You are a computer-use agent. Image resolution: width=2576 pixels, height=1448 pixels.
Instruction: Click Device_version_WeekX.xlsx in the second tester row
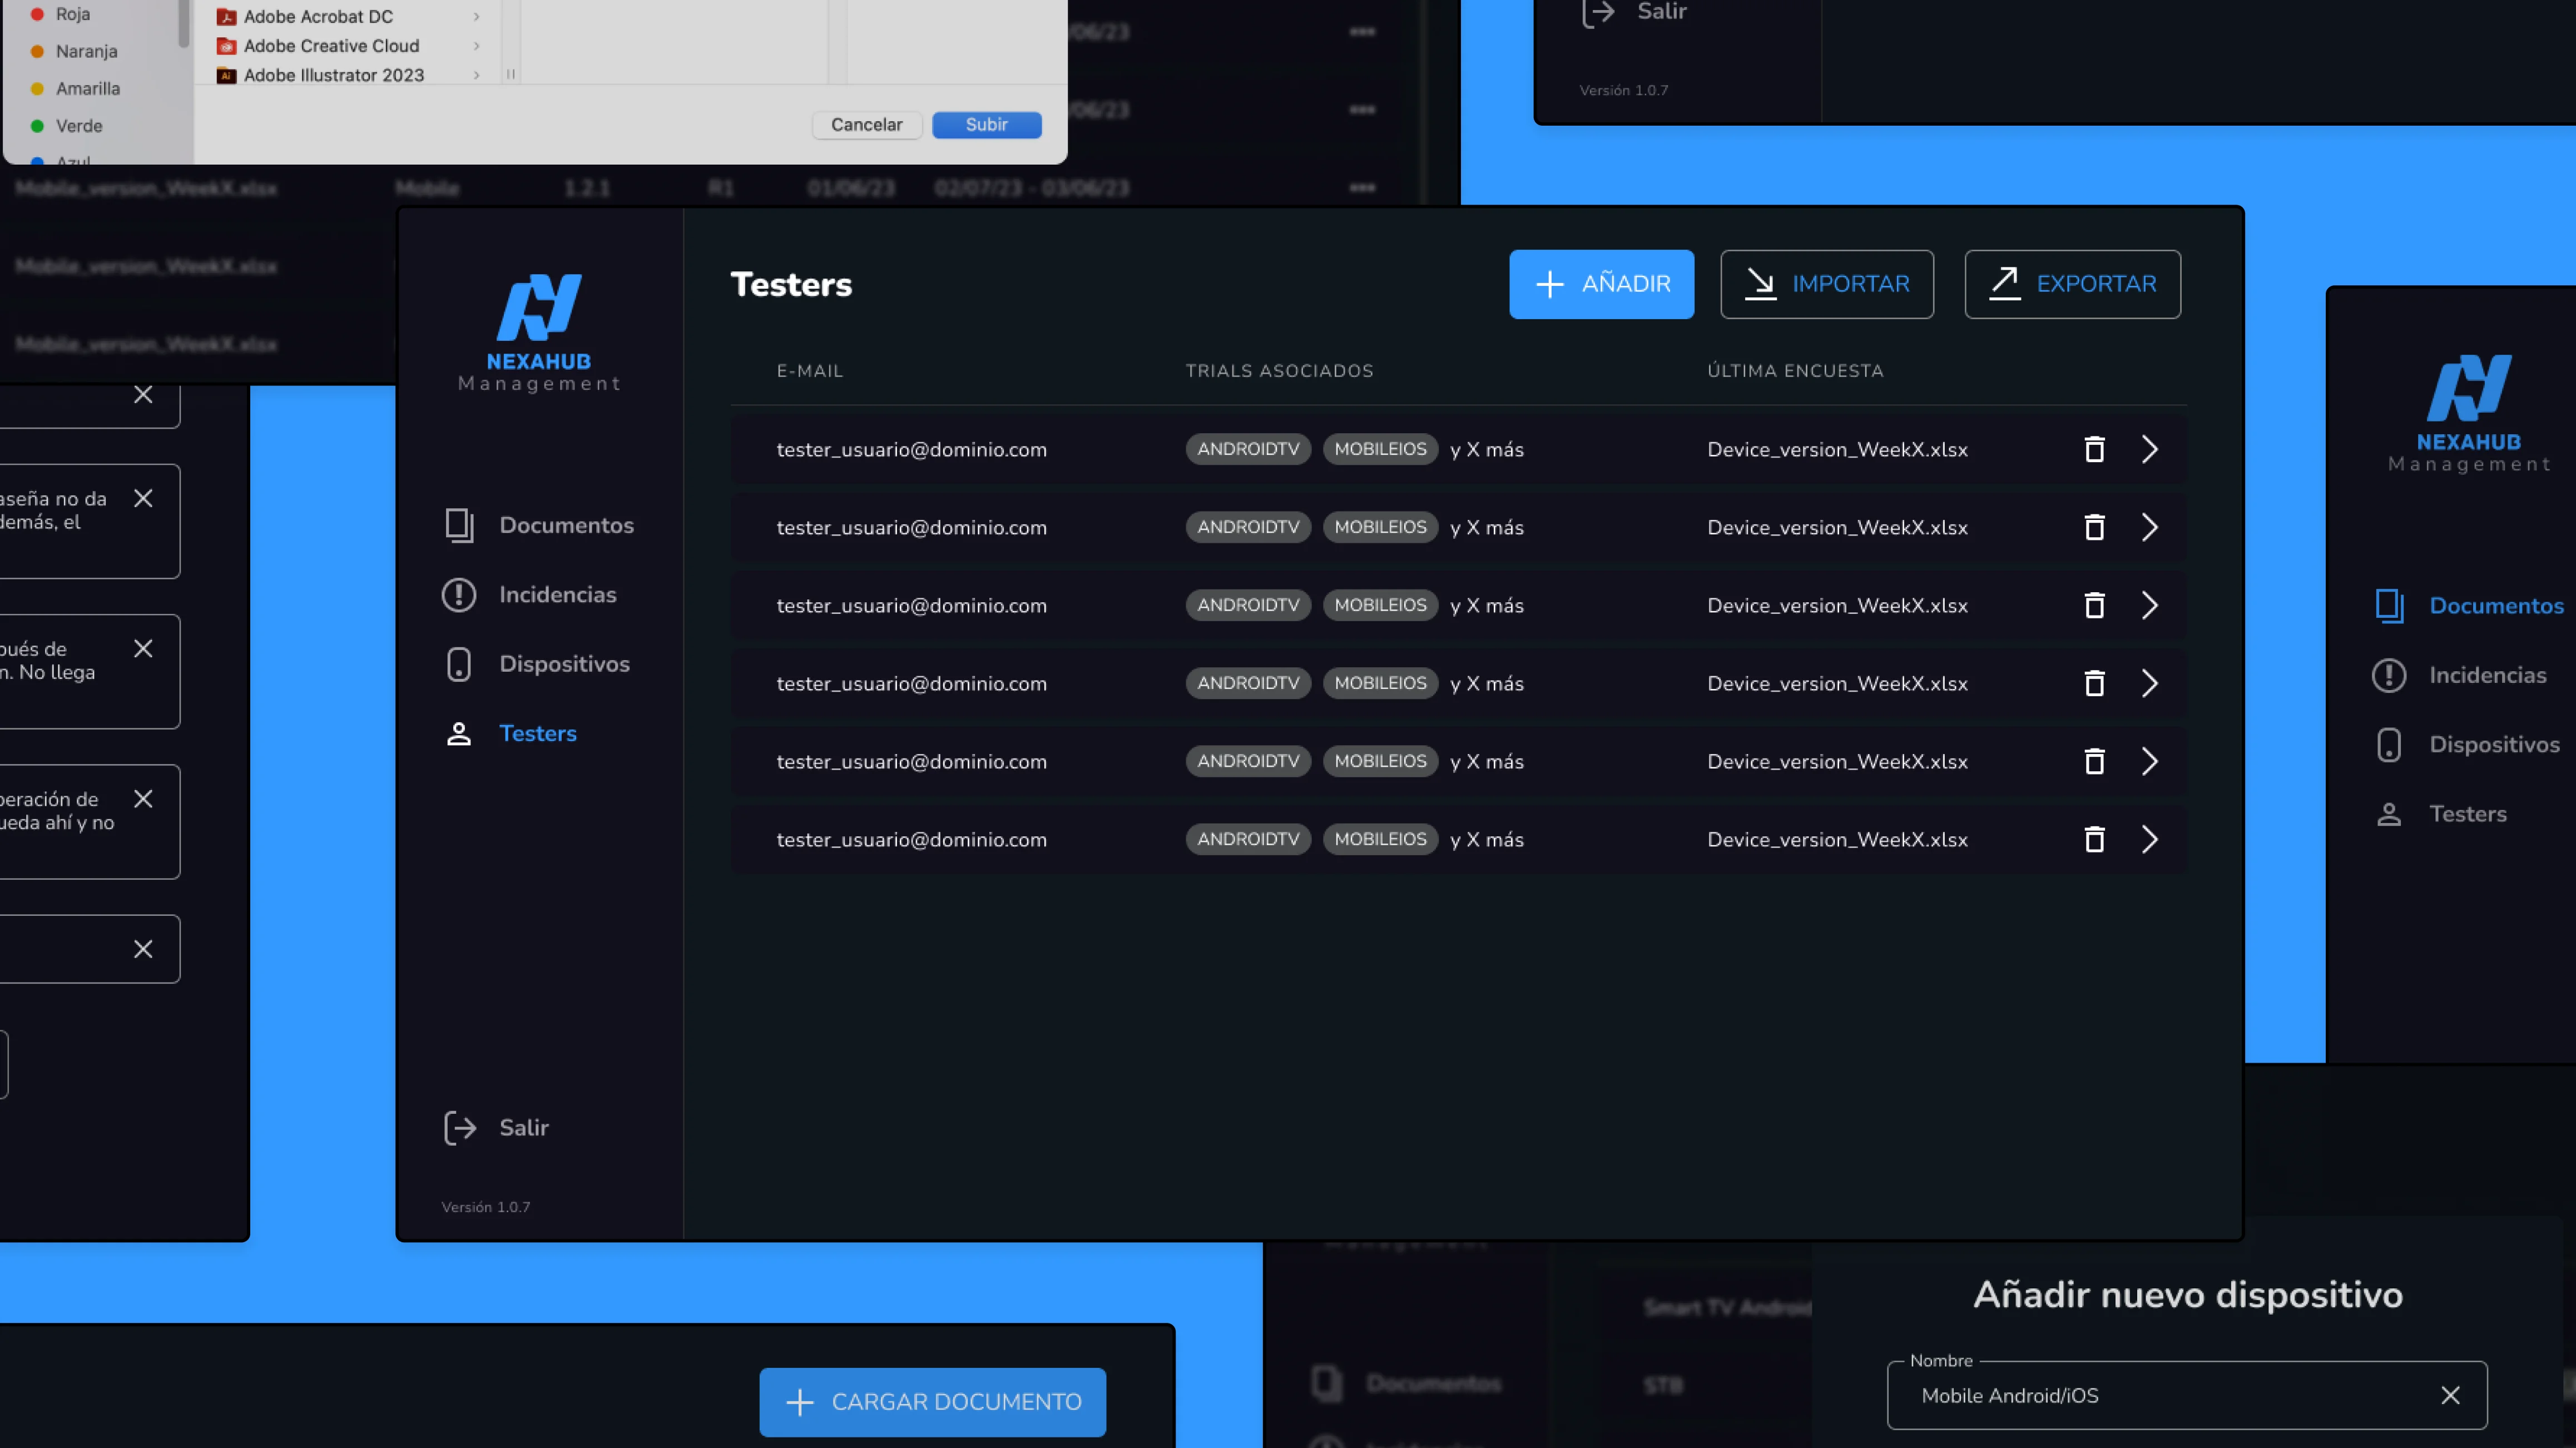[x=1837, y=528]
